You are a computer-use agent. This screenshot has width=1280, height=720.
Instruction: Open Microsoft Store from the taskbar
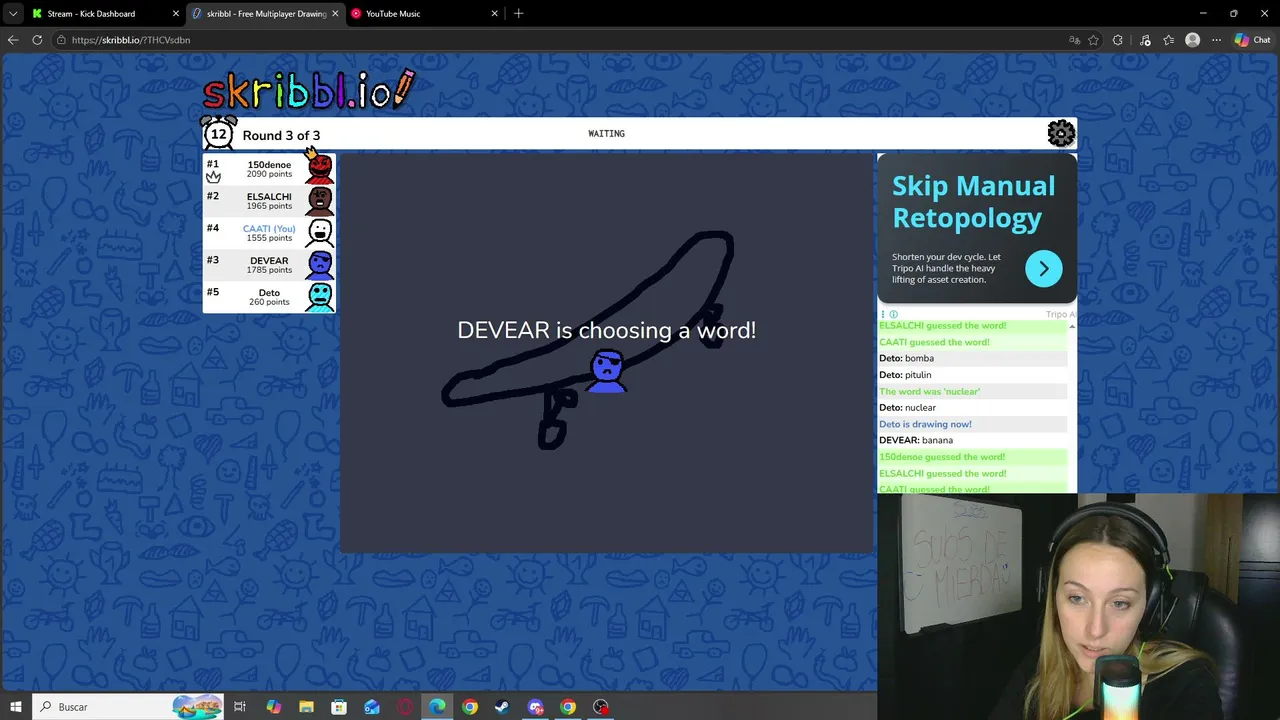coord(339,707)
